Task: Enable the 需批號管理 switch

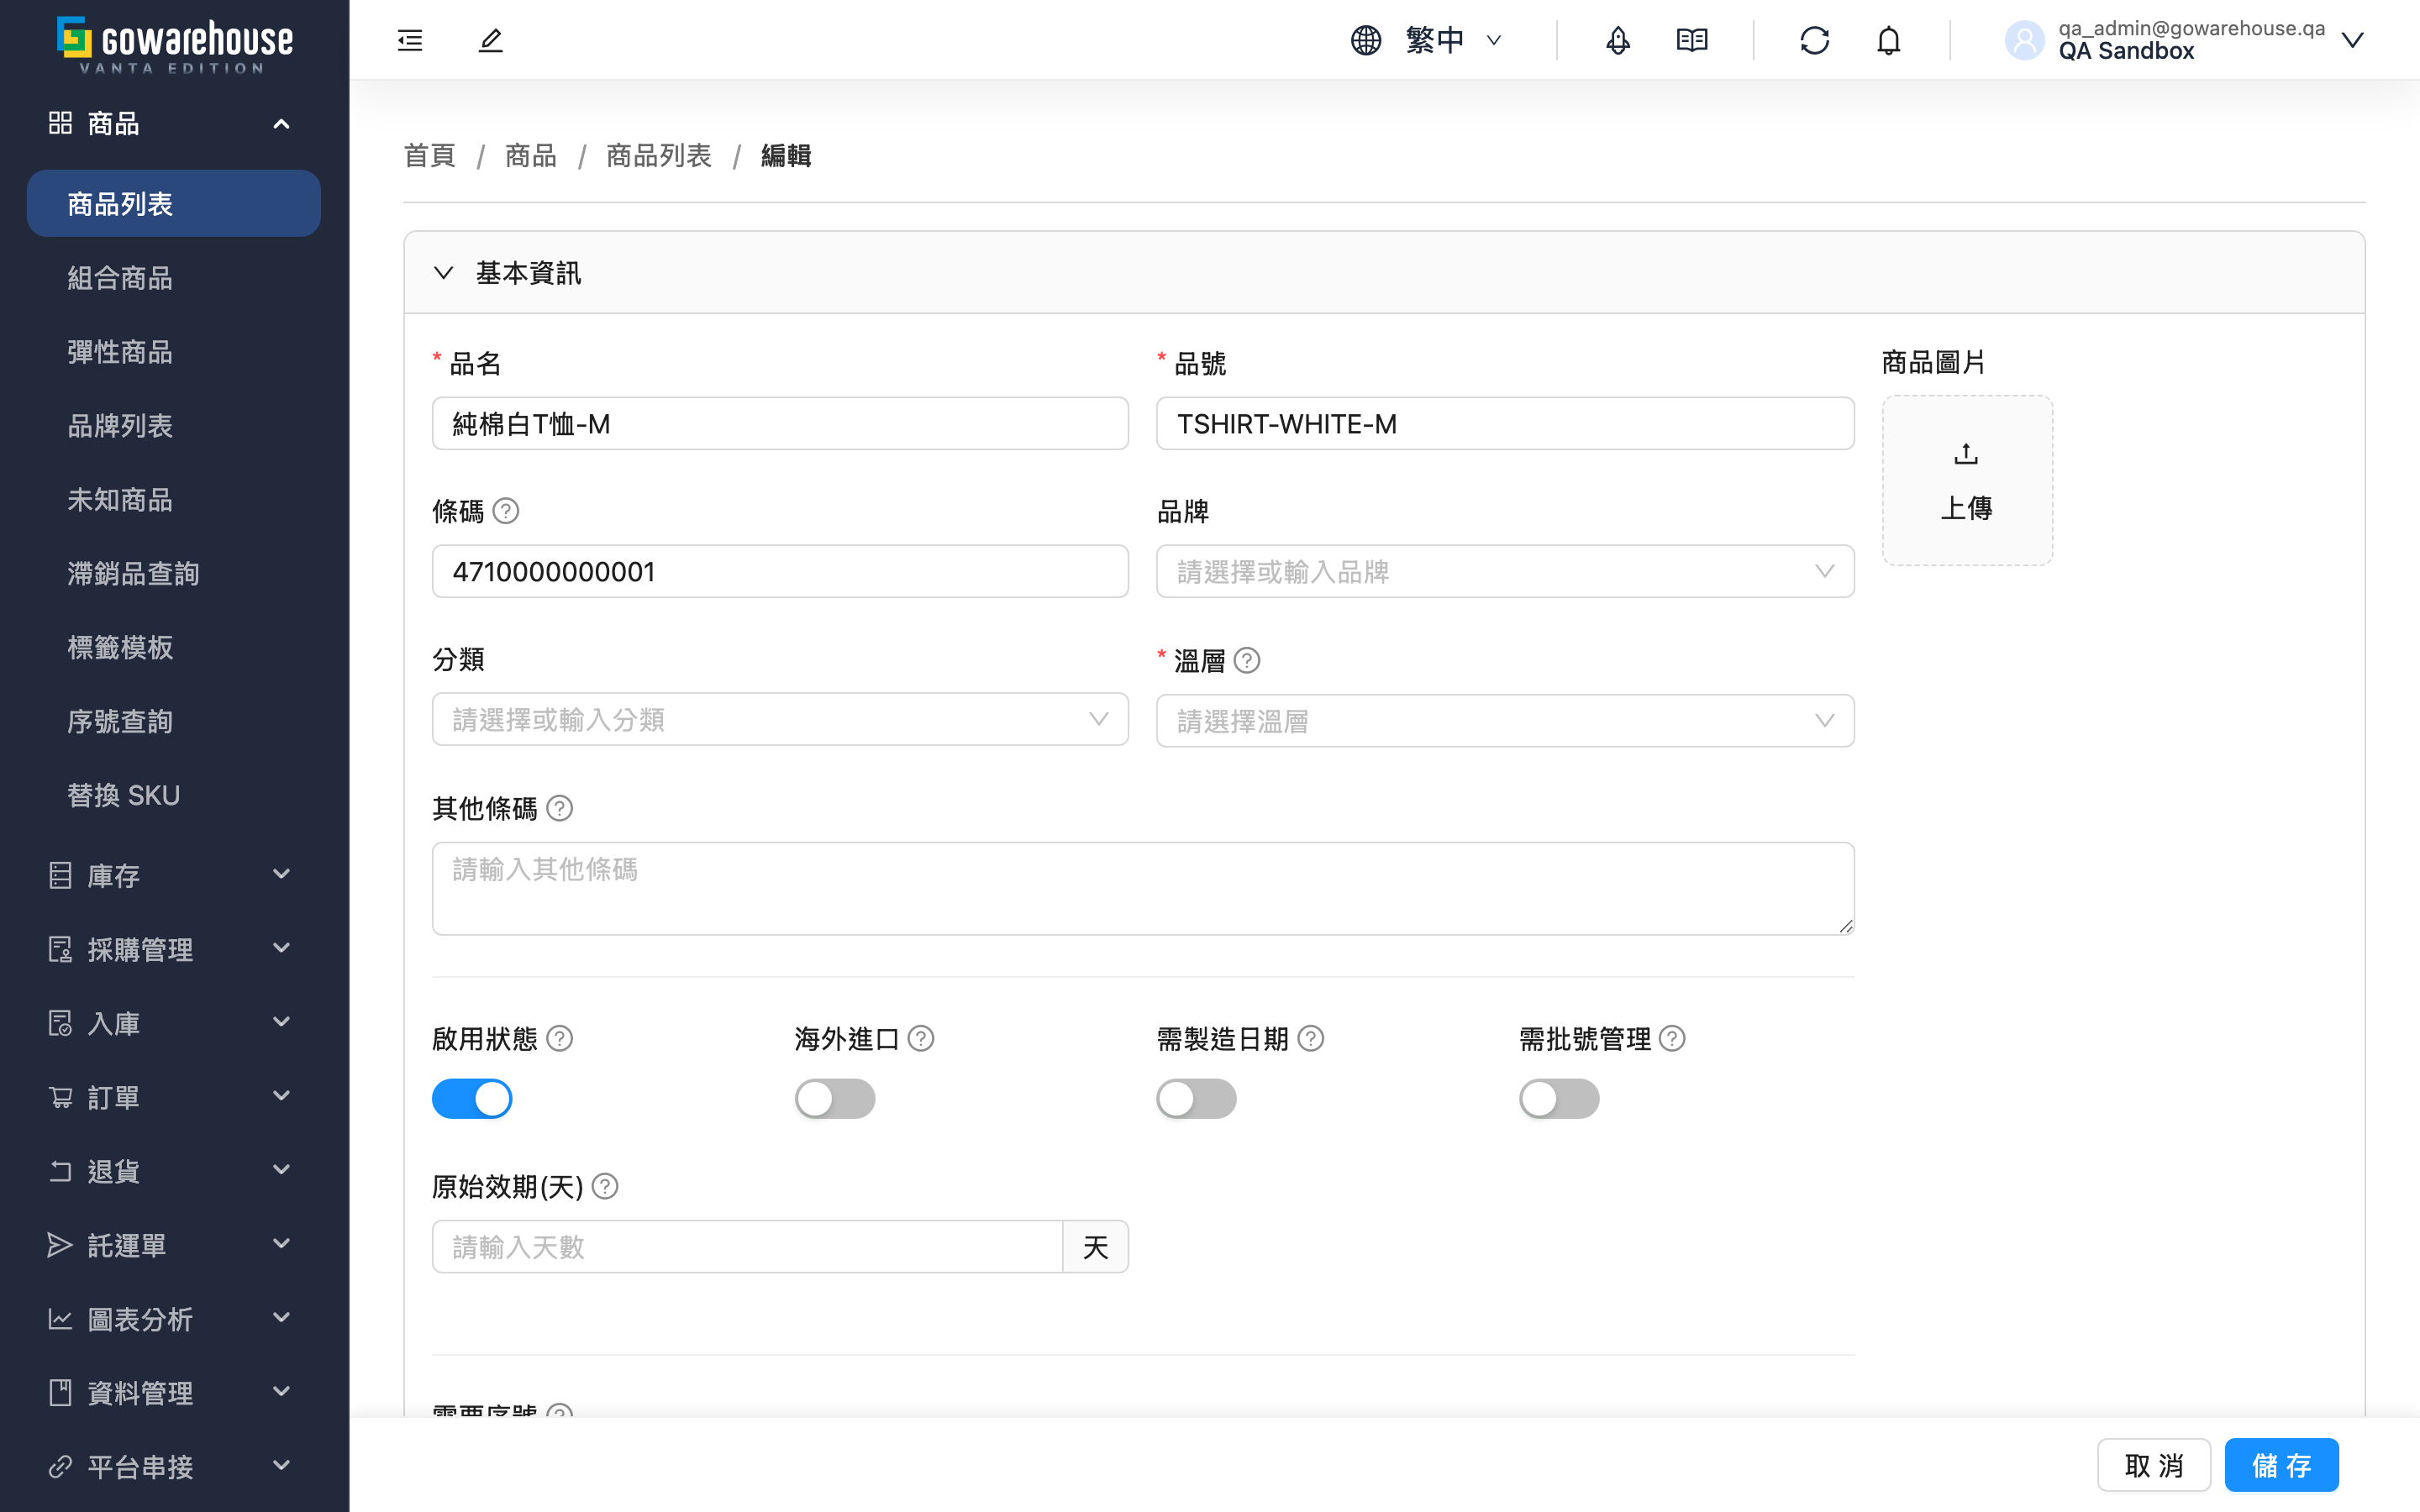Action: [x=1559, y=1098]
